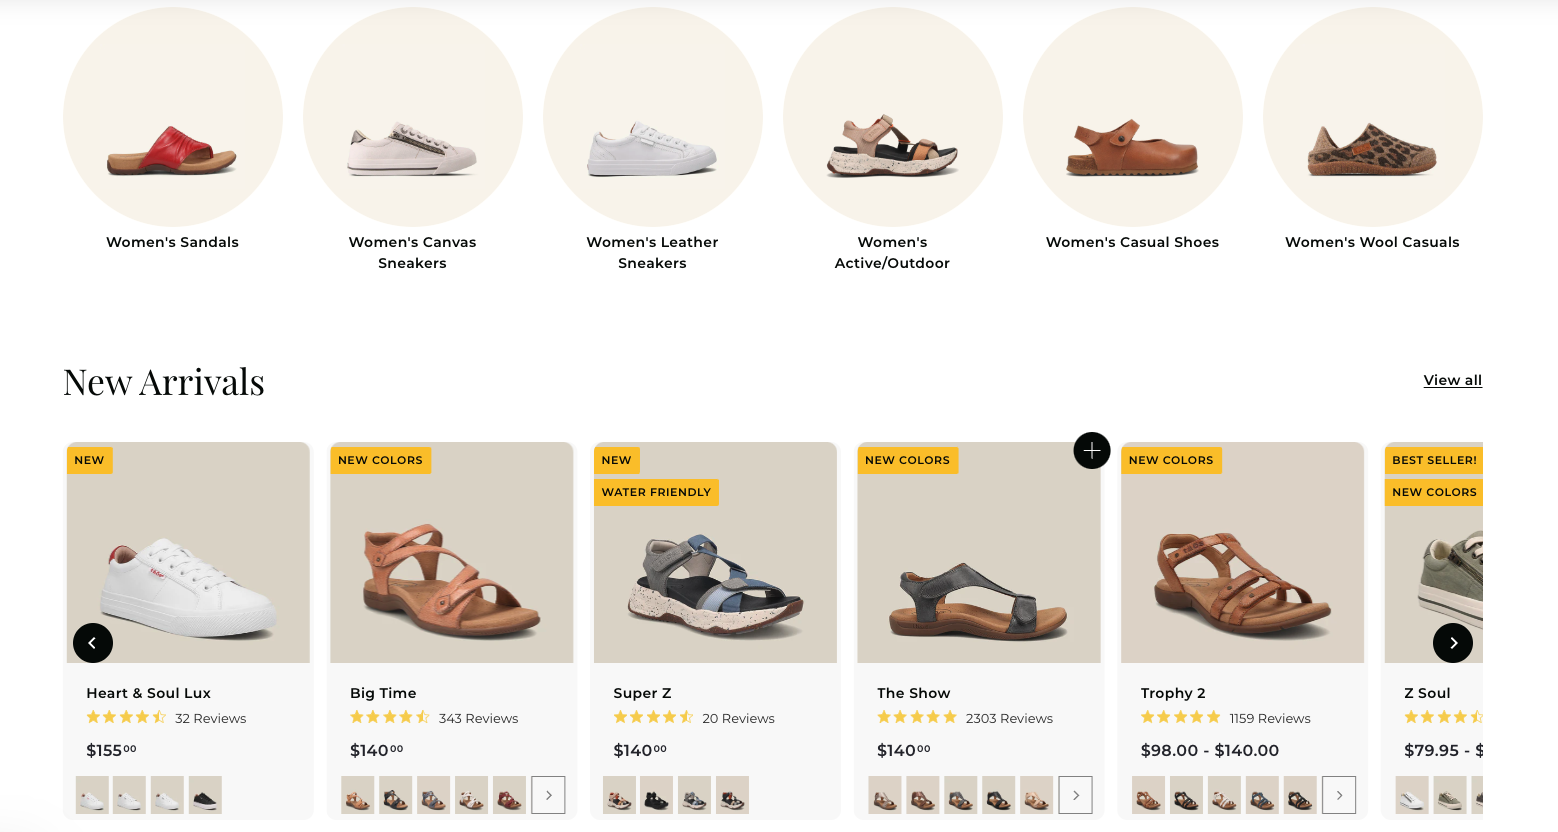1558x832 pixels.
Task: Open Women's Active/Outdoor category circle
Action: tap(893, 118)
